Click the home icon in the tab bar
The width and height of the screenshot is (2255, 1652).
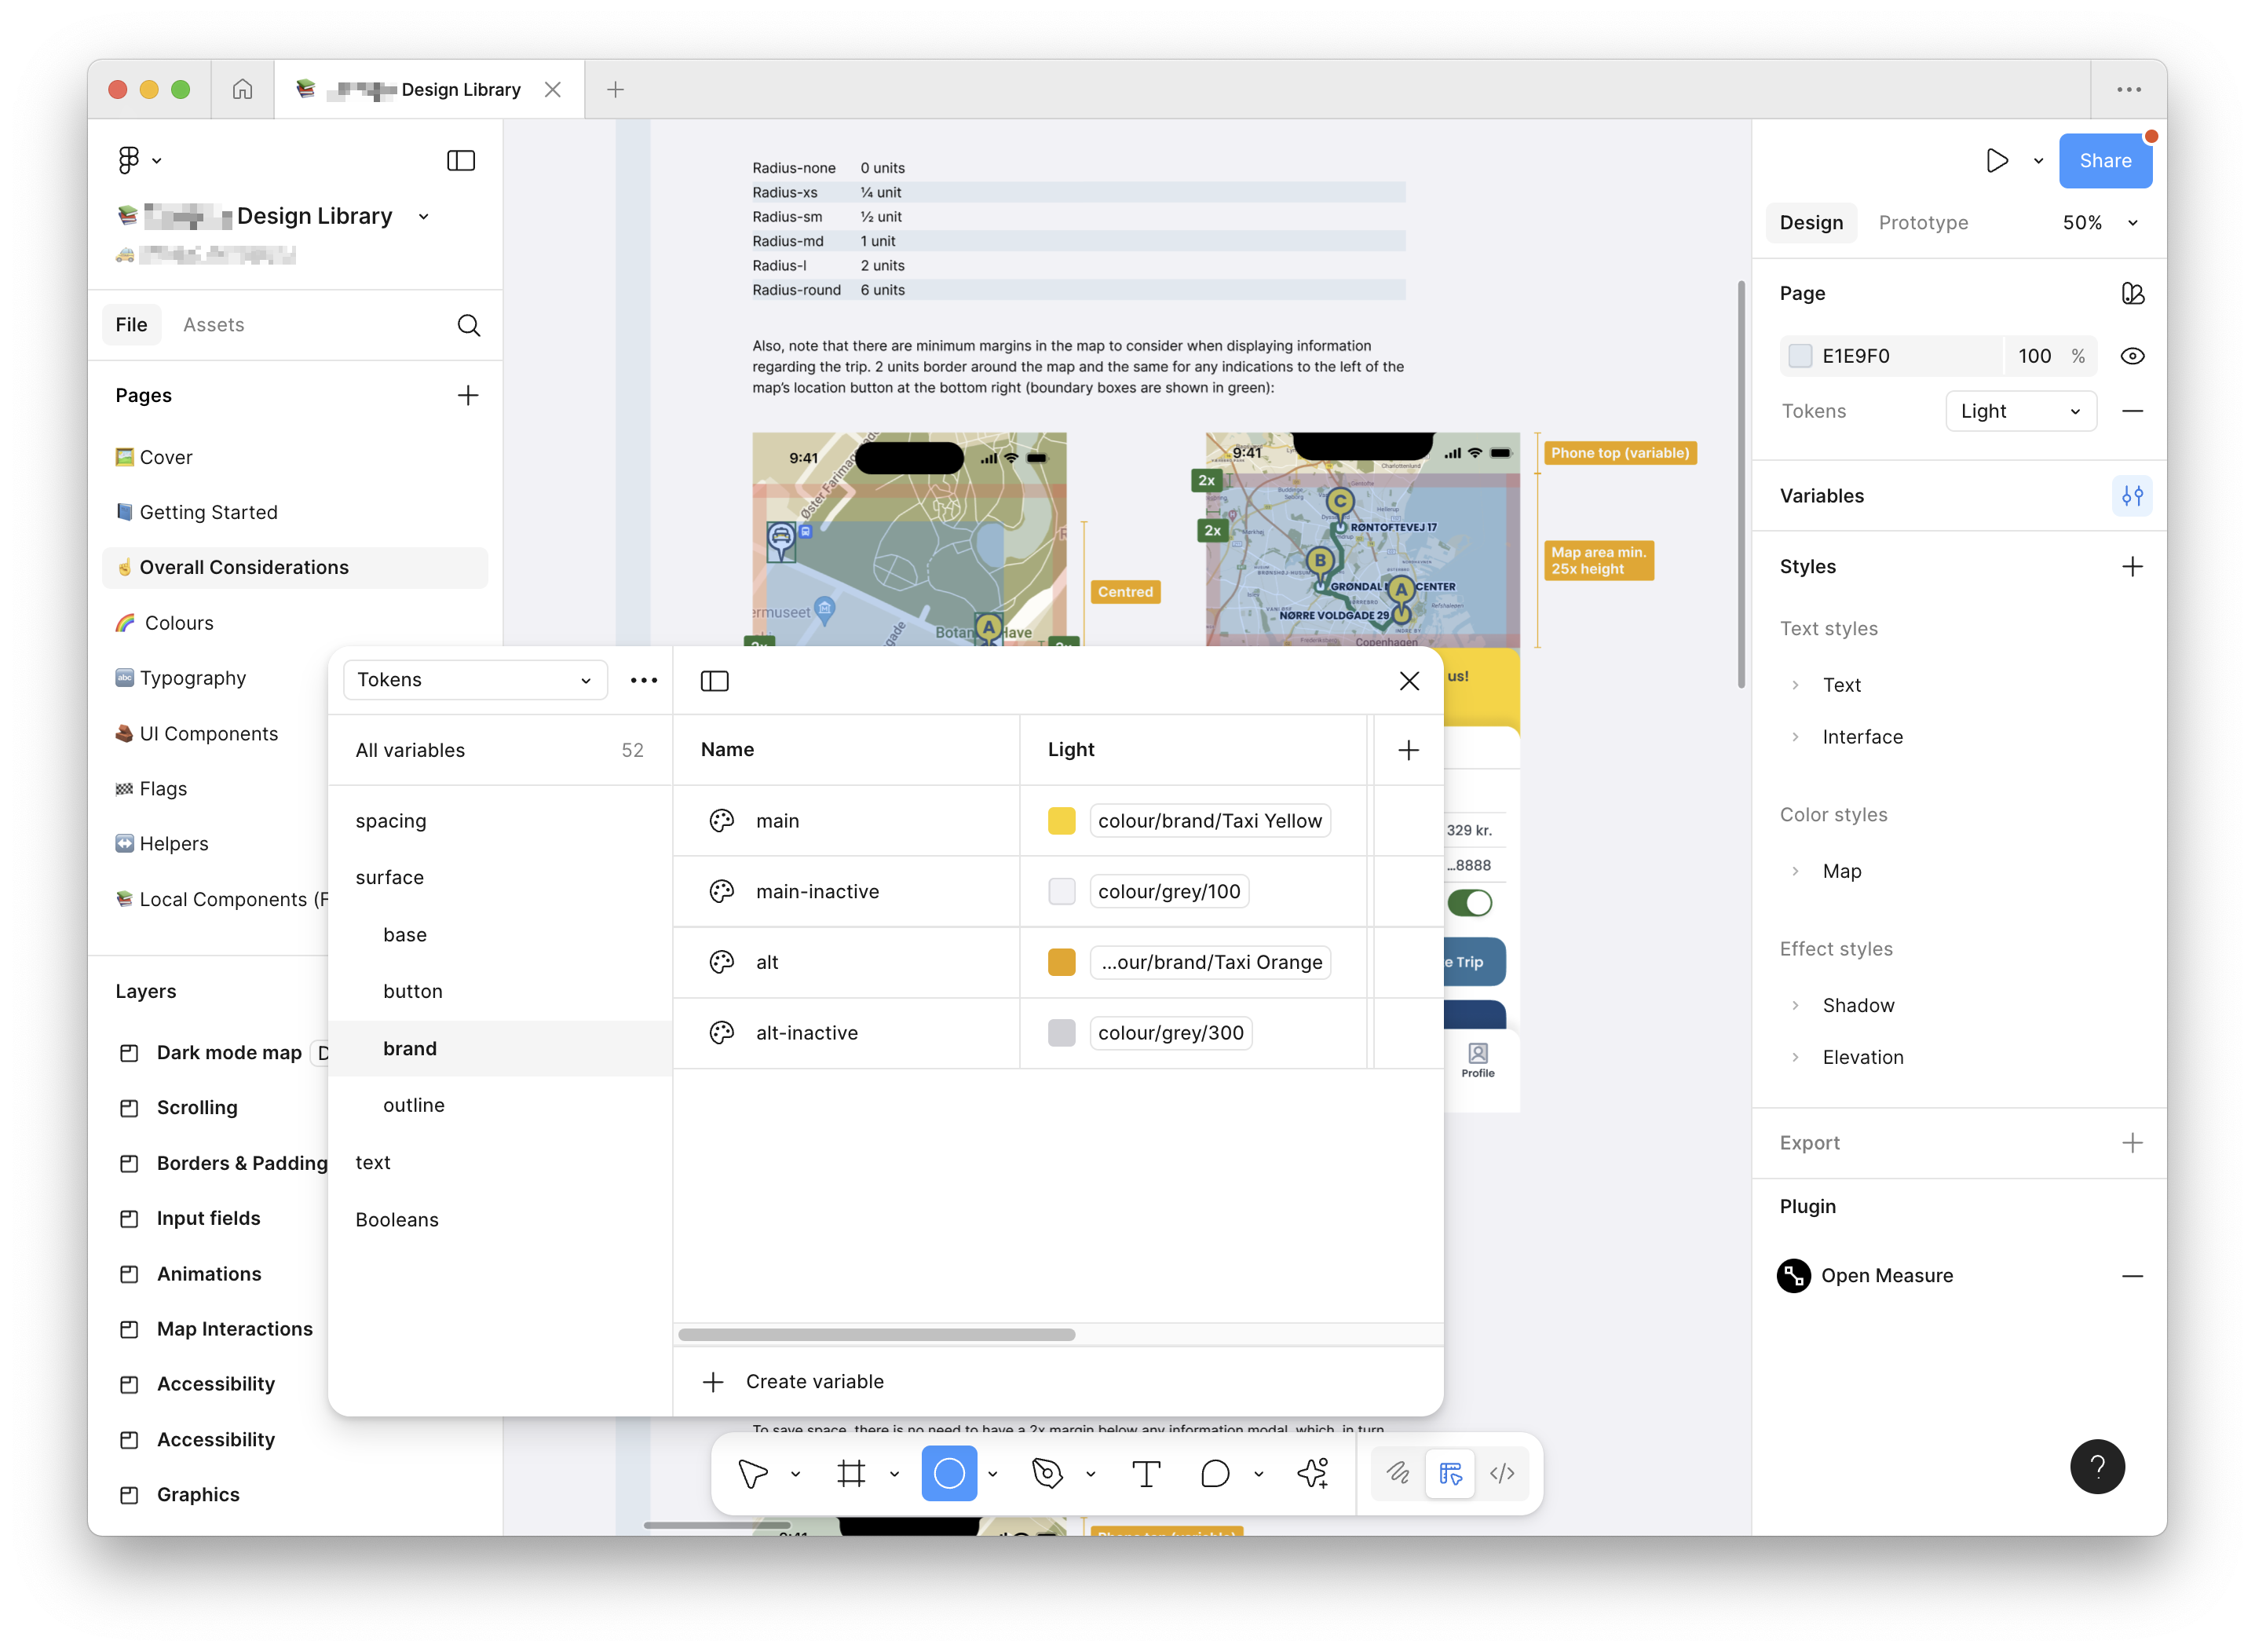pos(242,89)
